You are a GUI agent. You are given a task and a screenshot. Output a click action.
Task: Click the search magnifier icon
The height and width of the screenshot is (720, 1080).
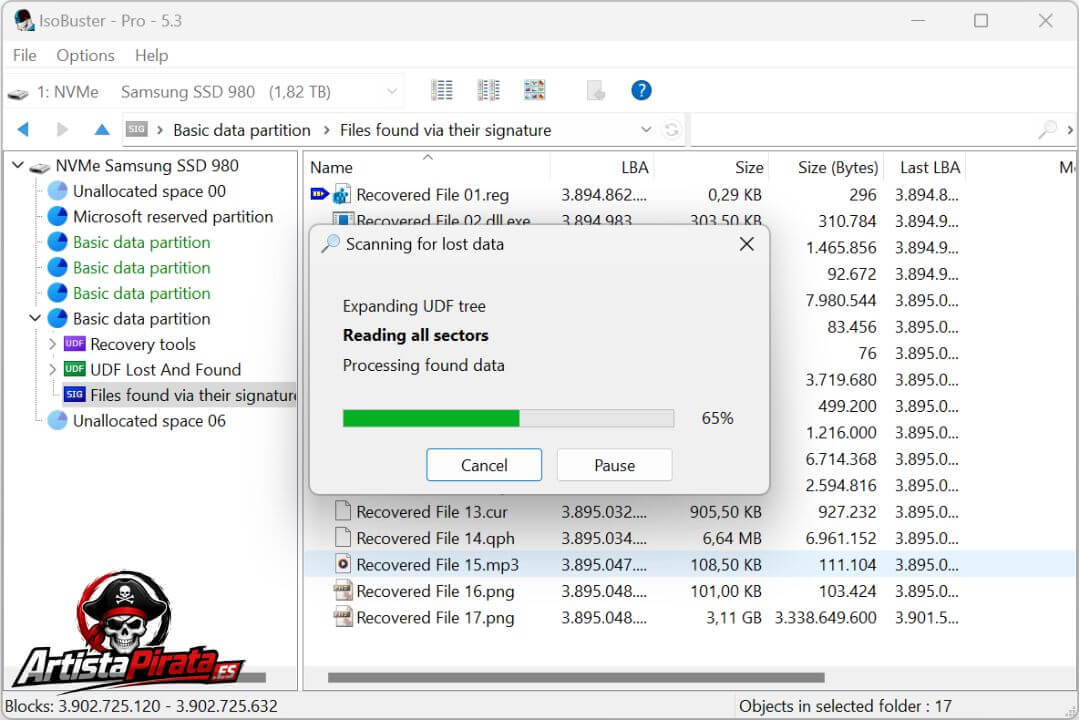pyautogui.click(x=1048, y=130)
